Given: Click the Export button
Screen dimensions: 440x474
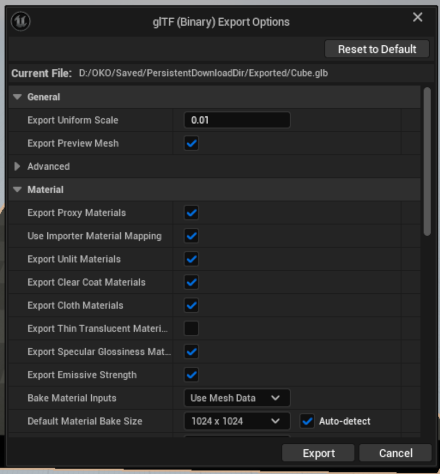Looking at the screenshot, I should click(318, 453).
